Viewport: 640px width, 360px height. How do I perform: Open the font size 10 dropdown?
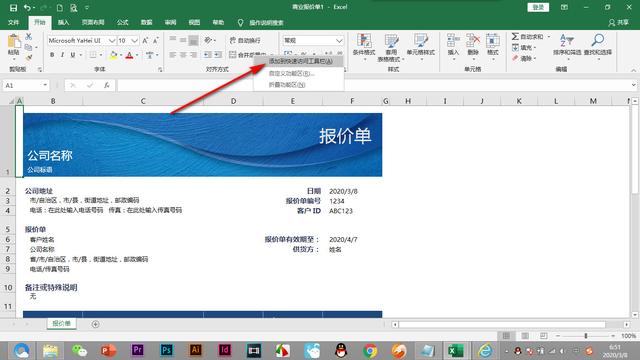134,40
